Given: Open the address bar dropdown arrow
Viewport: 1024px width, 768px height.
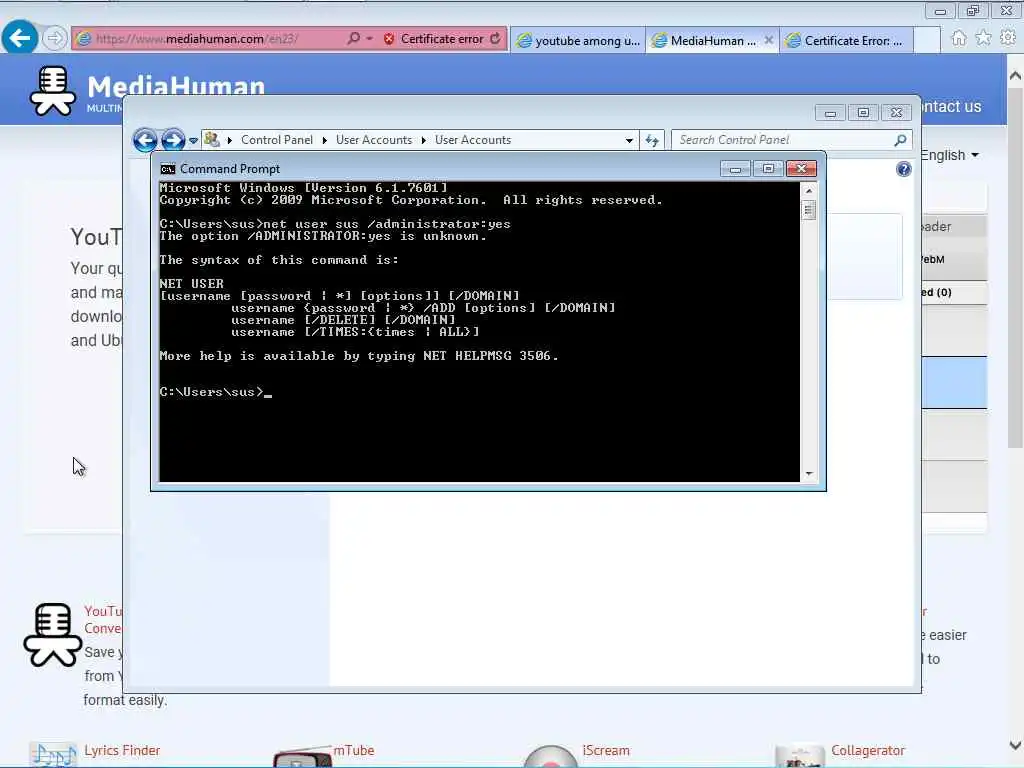Looking at the screenshot, I should tap(370, 39).
